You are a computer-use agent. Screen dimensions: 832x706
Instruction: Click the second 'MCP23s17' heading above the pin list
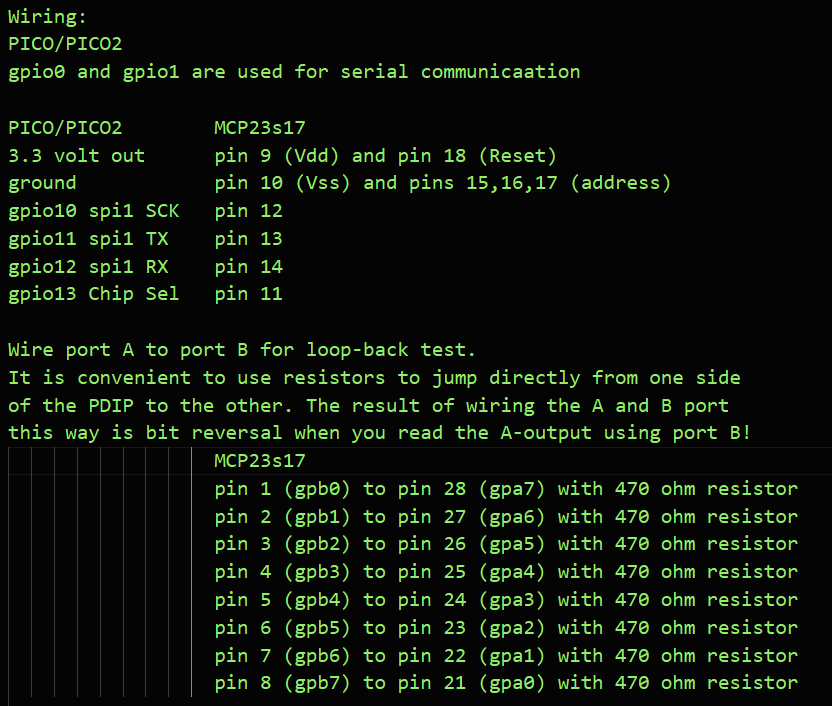click(259, 460)
